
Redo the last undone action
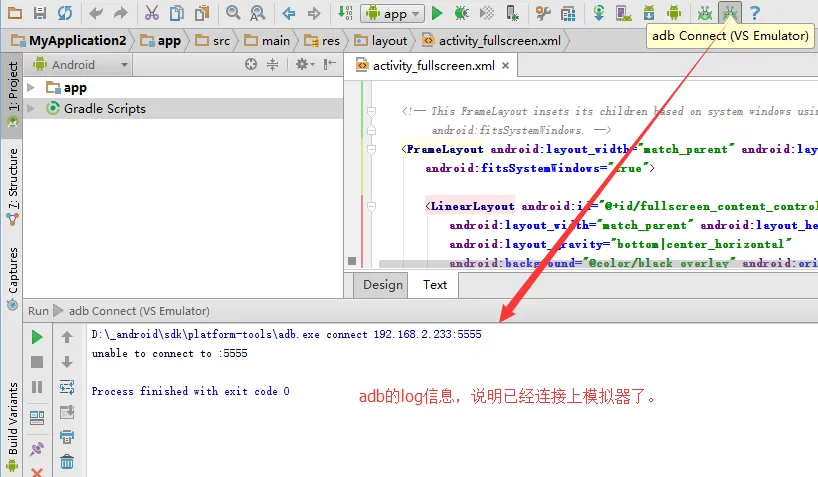121,13
